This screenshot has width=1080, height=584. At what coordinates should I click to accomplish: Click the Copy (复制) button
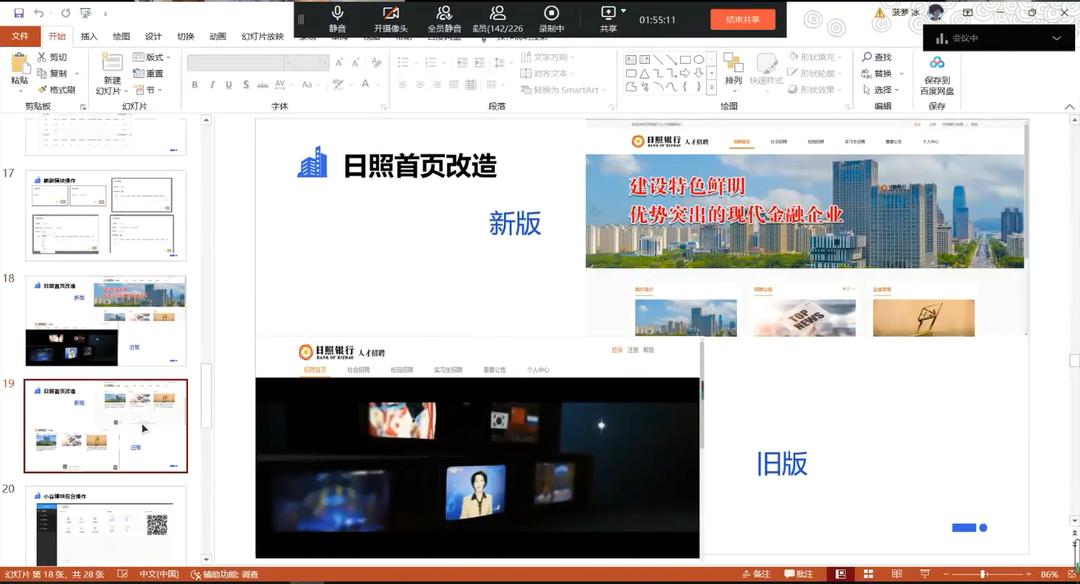[52, 73]
